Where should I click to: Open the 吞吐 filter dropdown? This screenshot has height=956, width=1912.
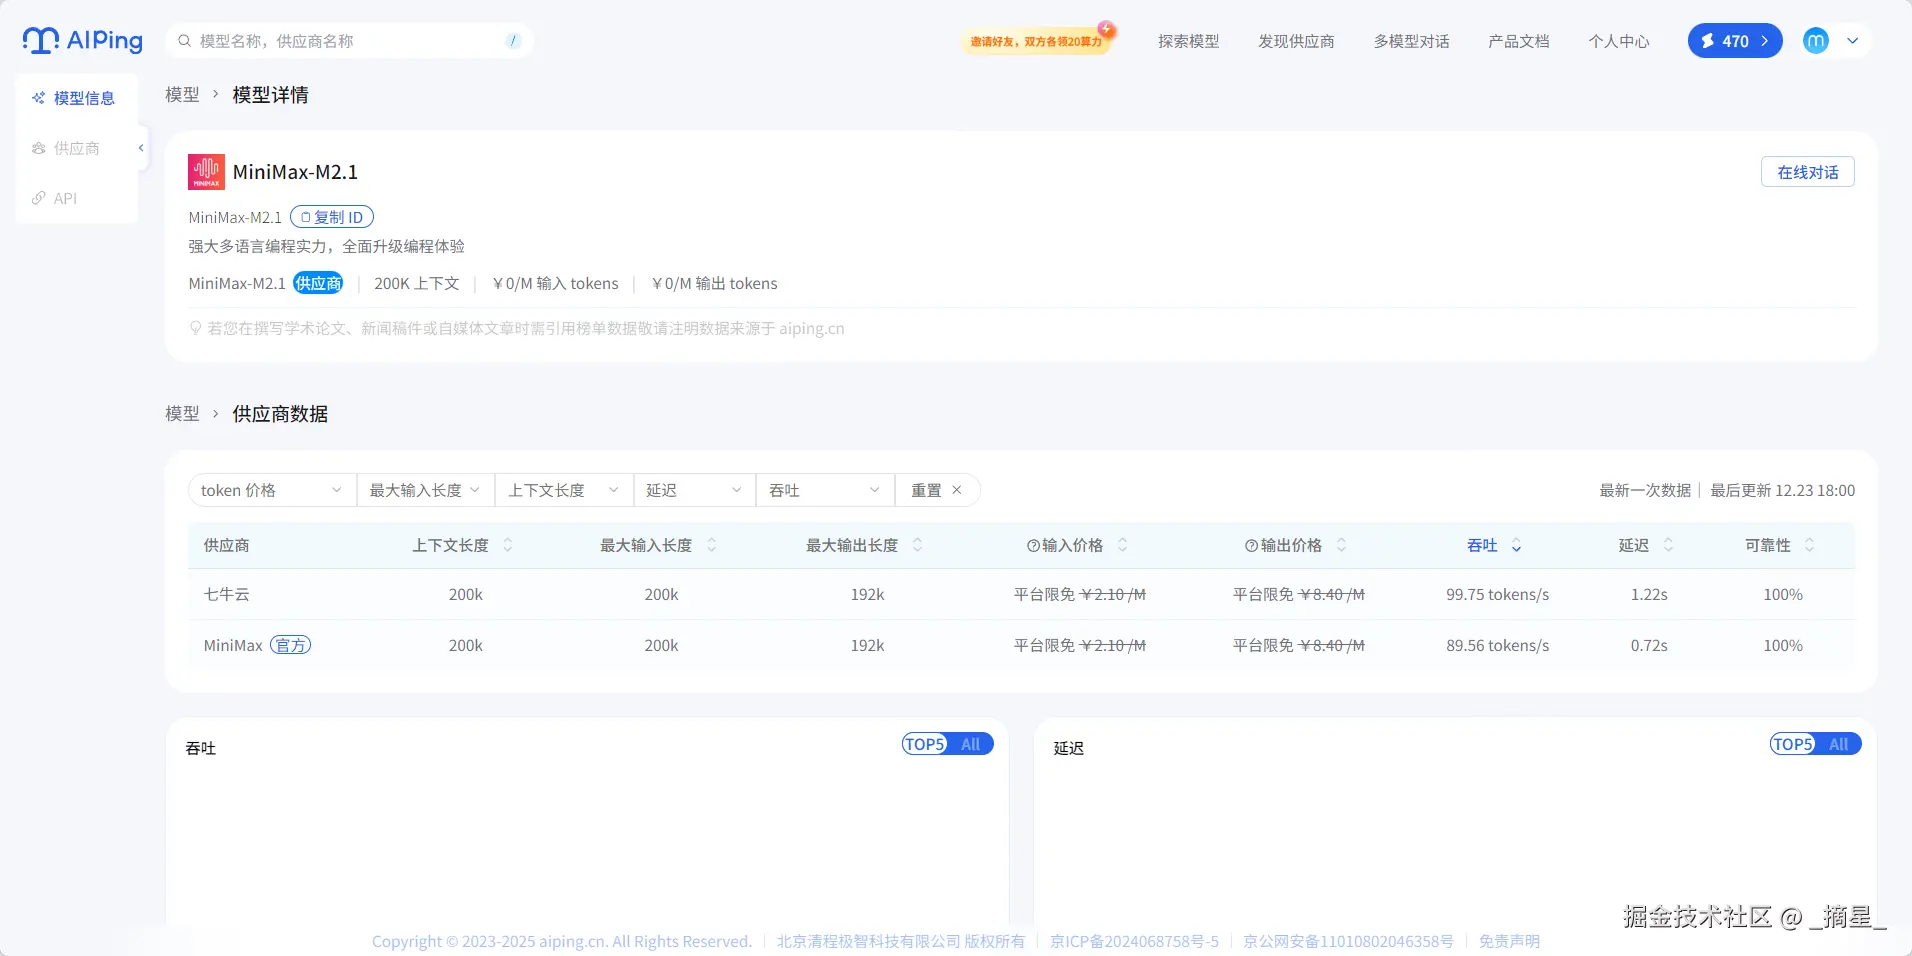pyautogui.click(x=825, y=490)
